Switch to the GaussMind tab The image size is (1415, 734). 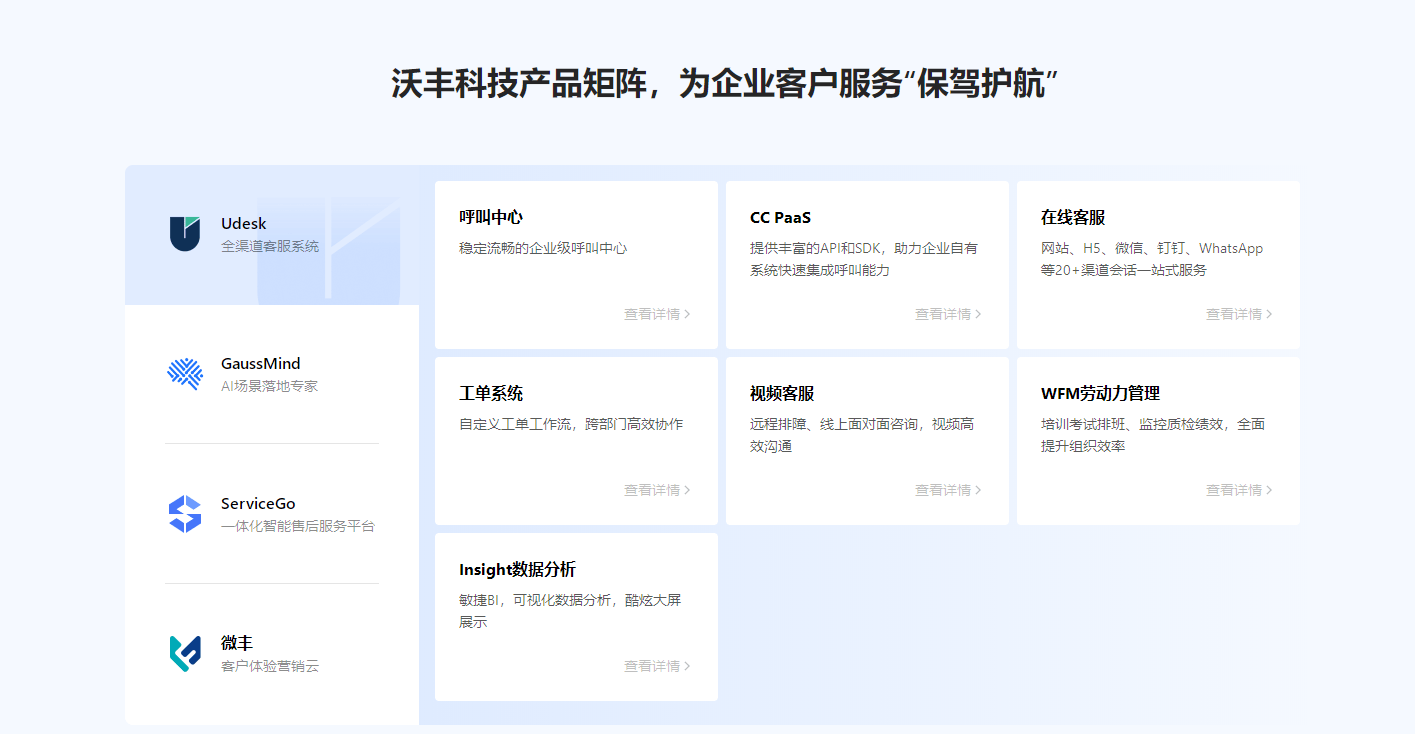pos(272,374)
